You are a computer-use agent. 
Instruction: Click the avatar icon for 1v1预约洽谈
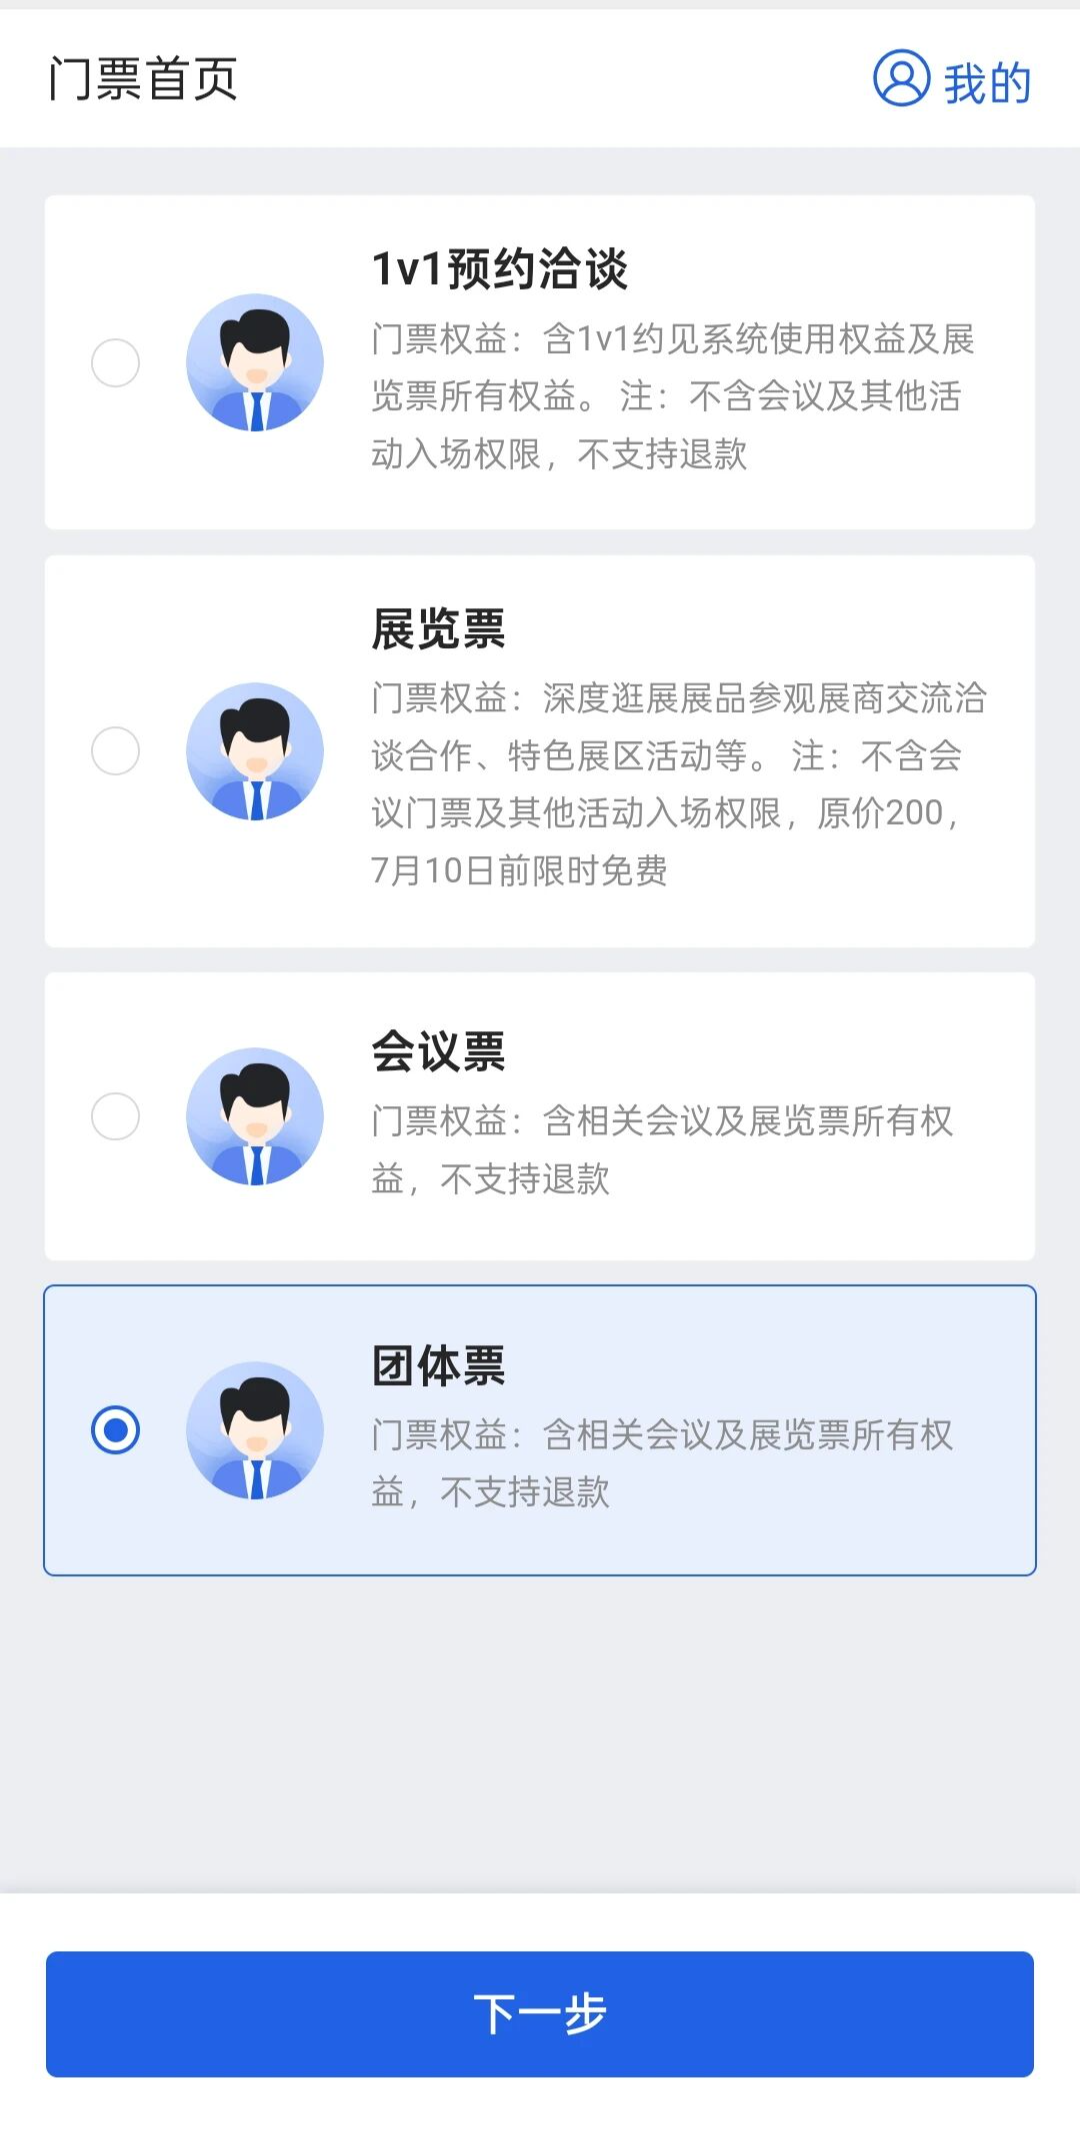(255, 362)
